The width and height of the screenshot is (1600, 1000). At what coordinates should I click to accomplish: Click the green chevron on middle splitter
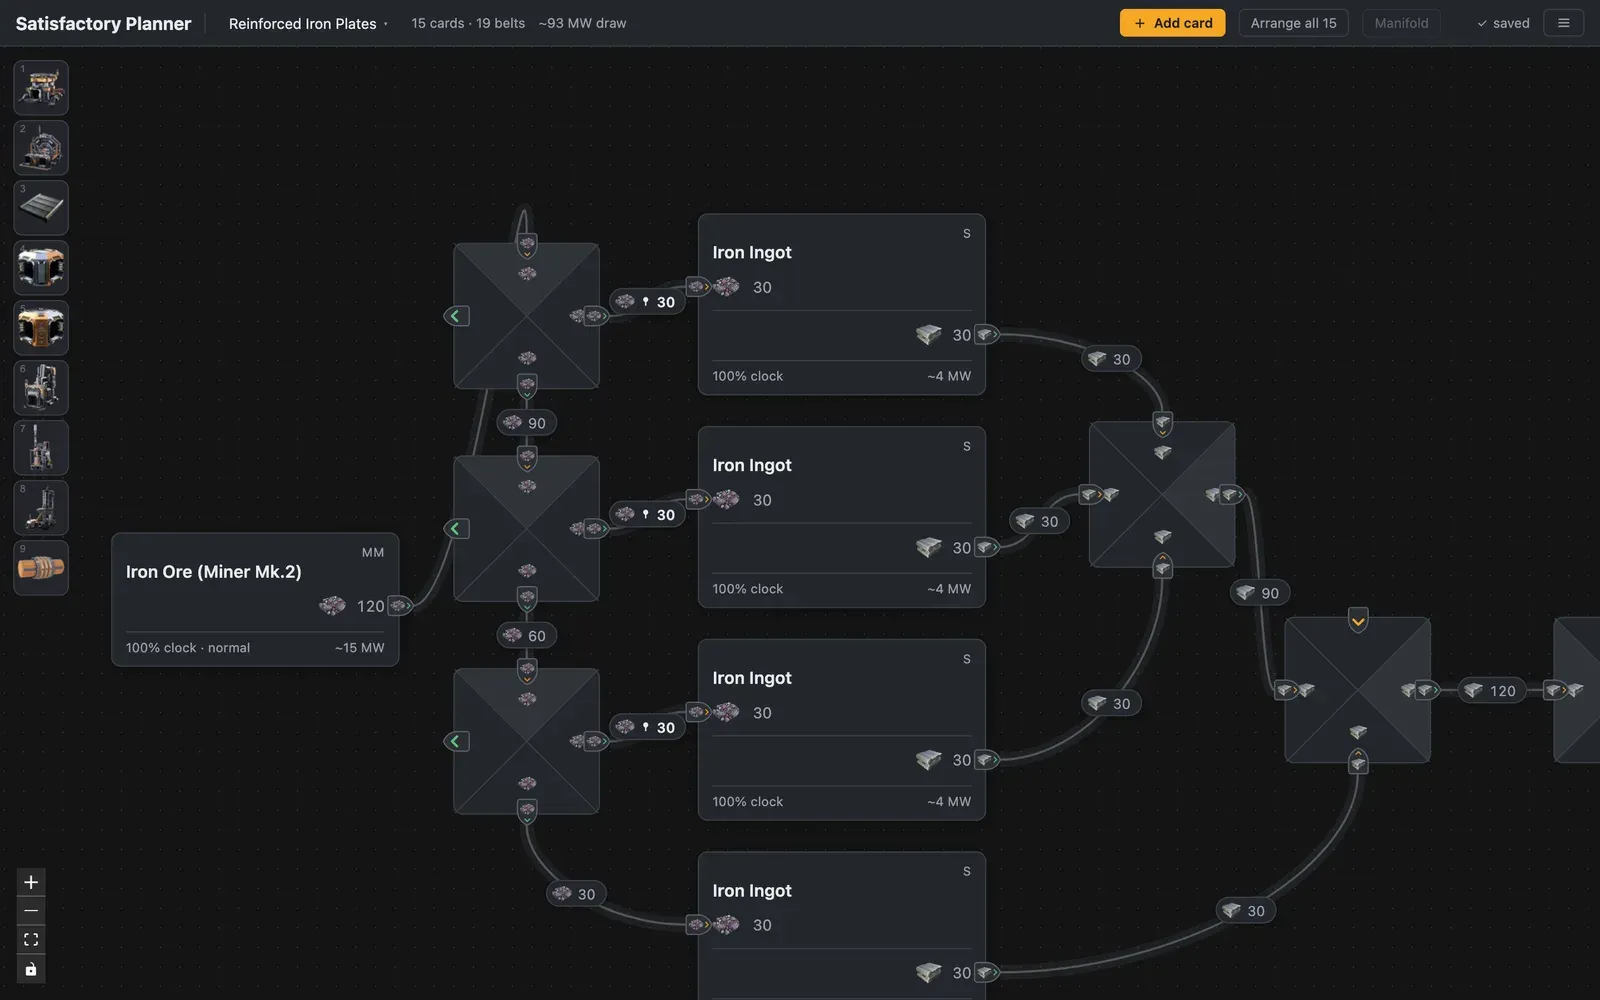pyautogui.click(x=456, y=529)
